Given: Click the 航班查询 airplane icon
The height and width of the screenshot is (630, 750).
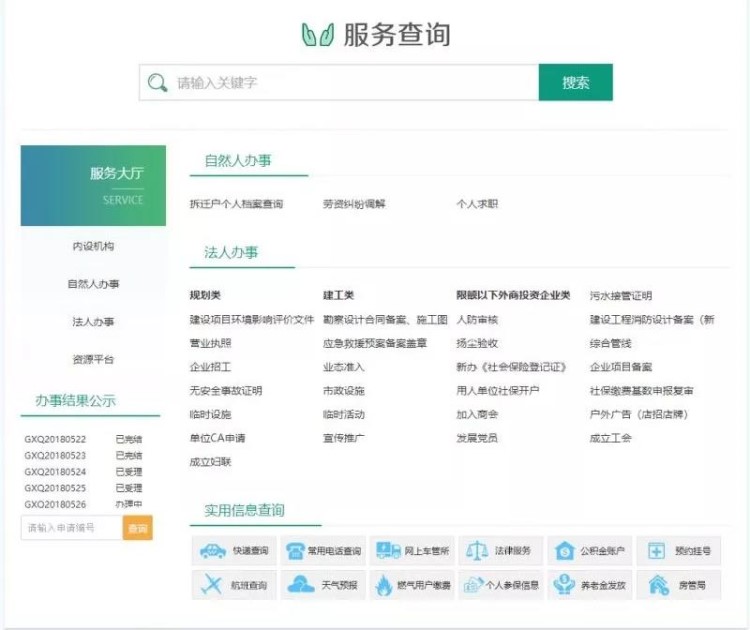Looking at the screenshot, I should coord(211,584).
